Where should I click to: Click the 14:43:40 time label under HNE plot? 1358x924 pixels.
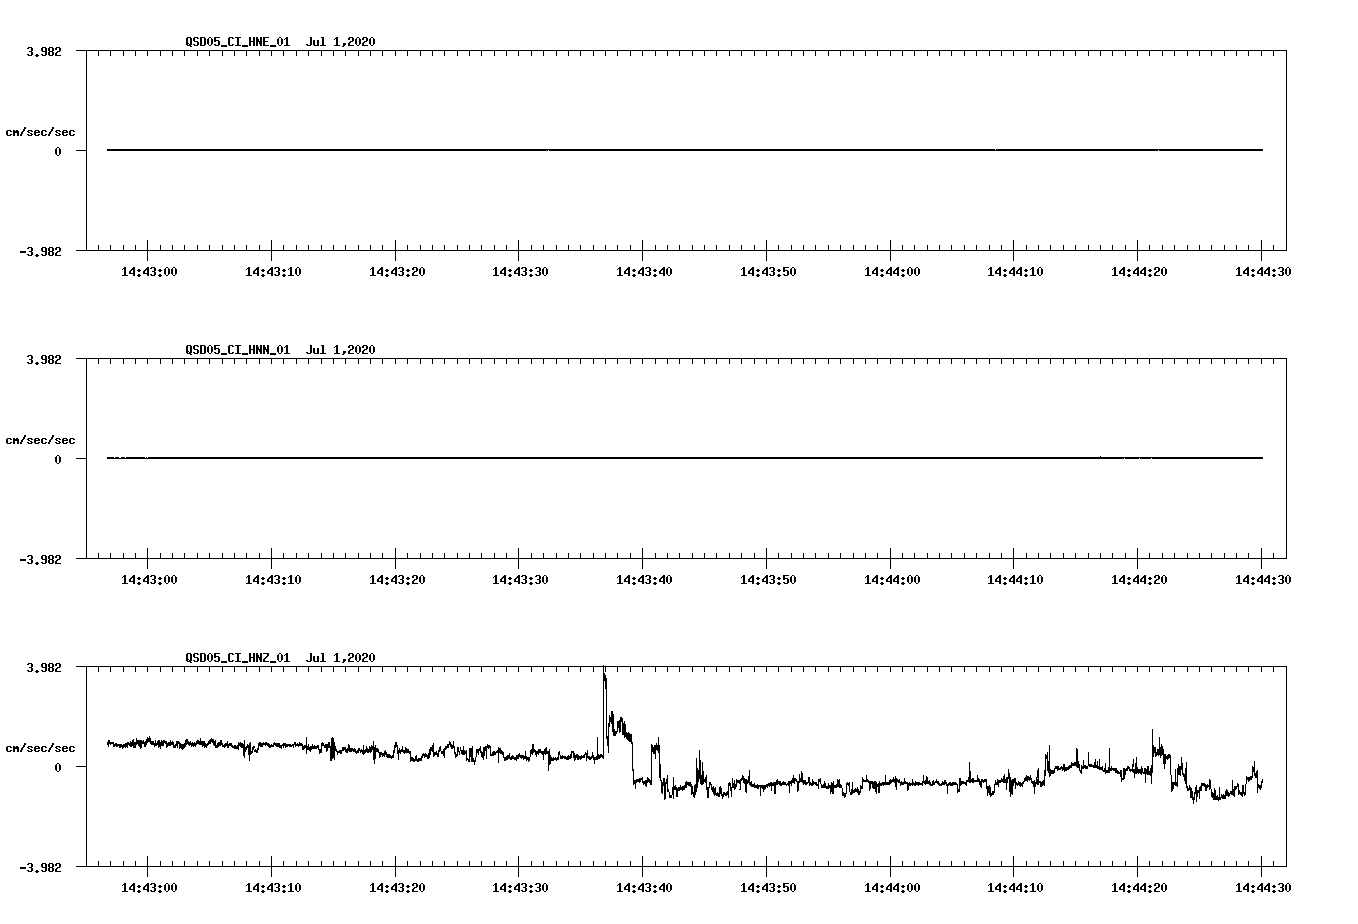coord(643,271)
